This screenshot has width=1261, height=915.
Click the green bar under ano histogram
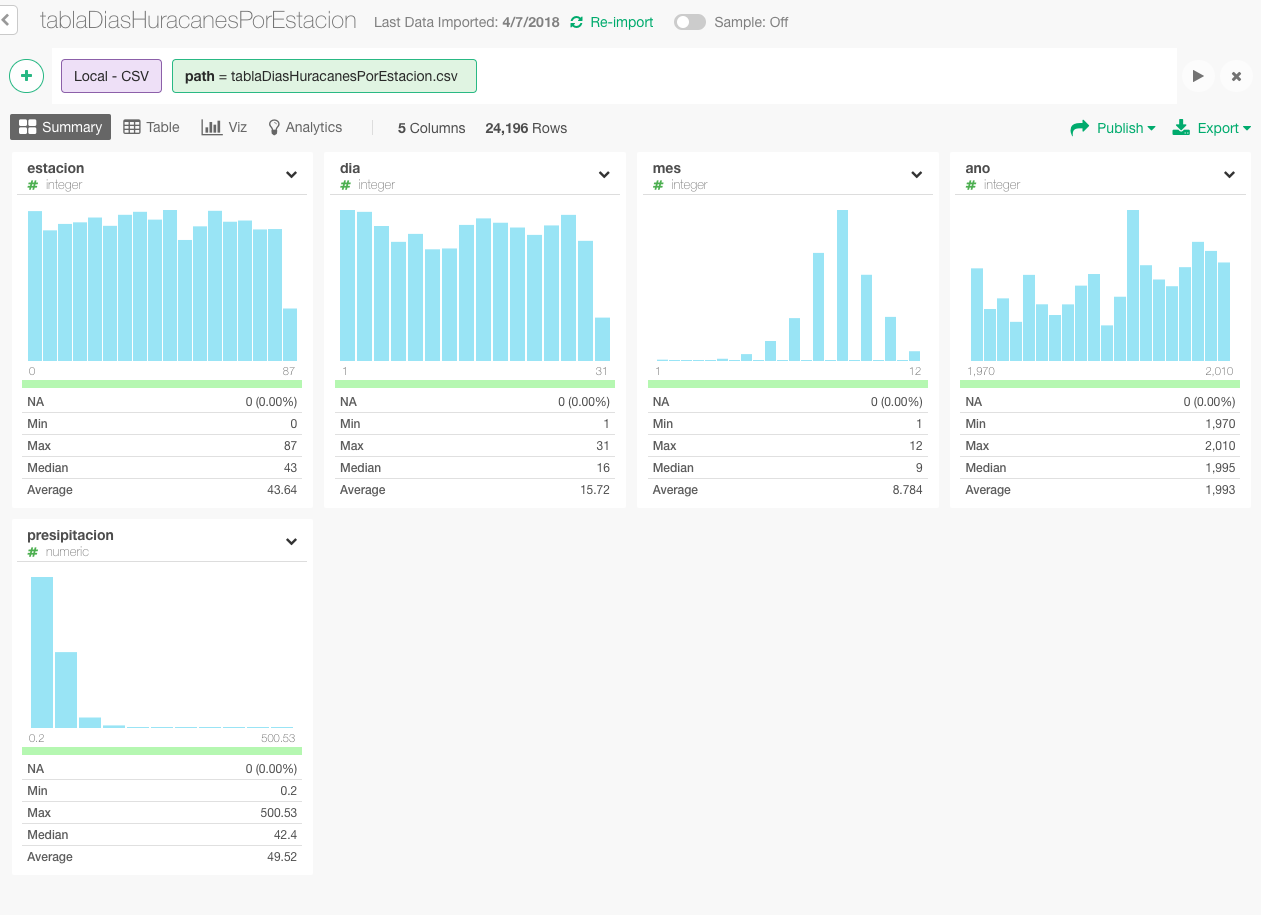point(1100,384)
